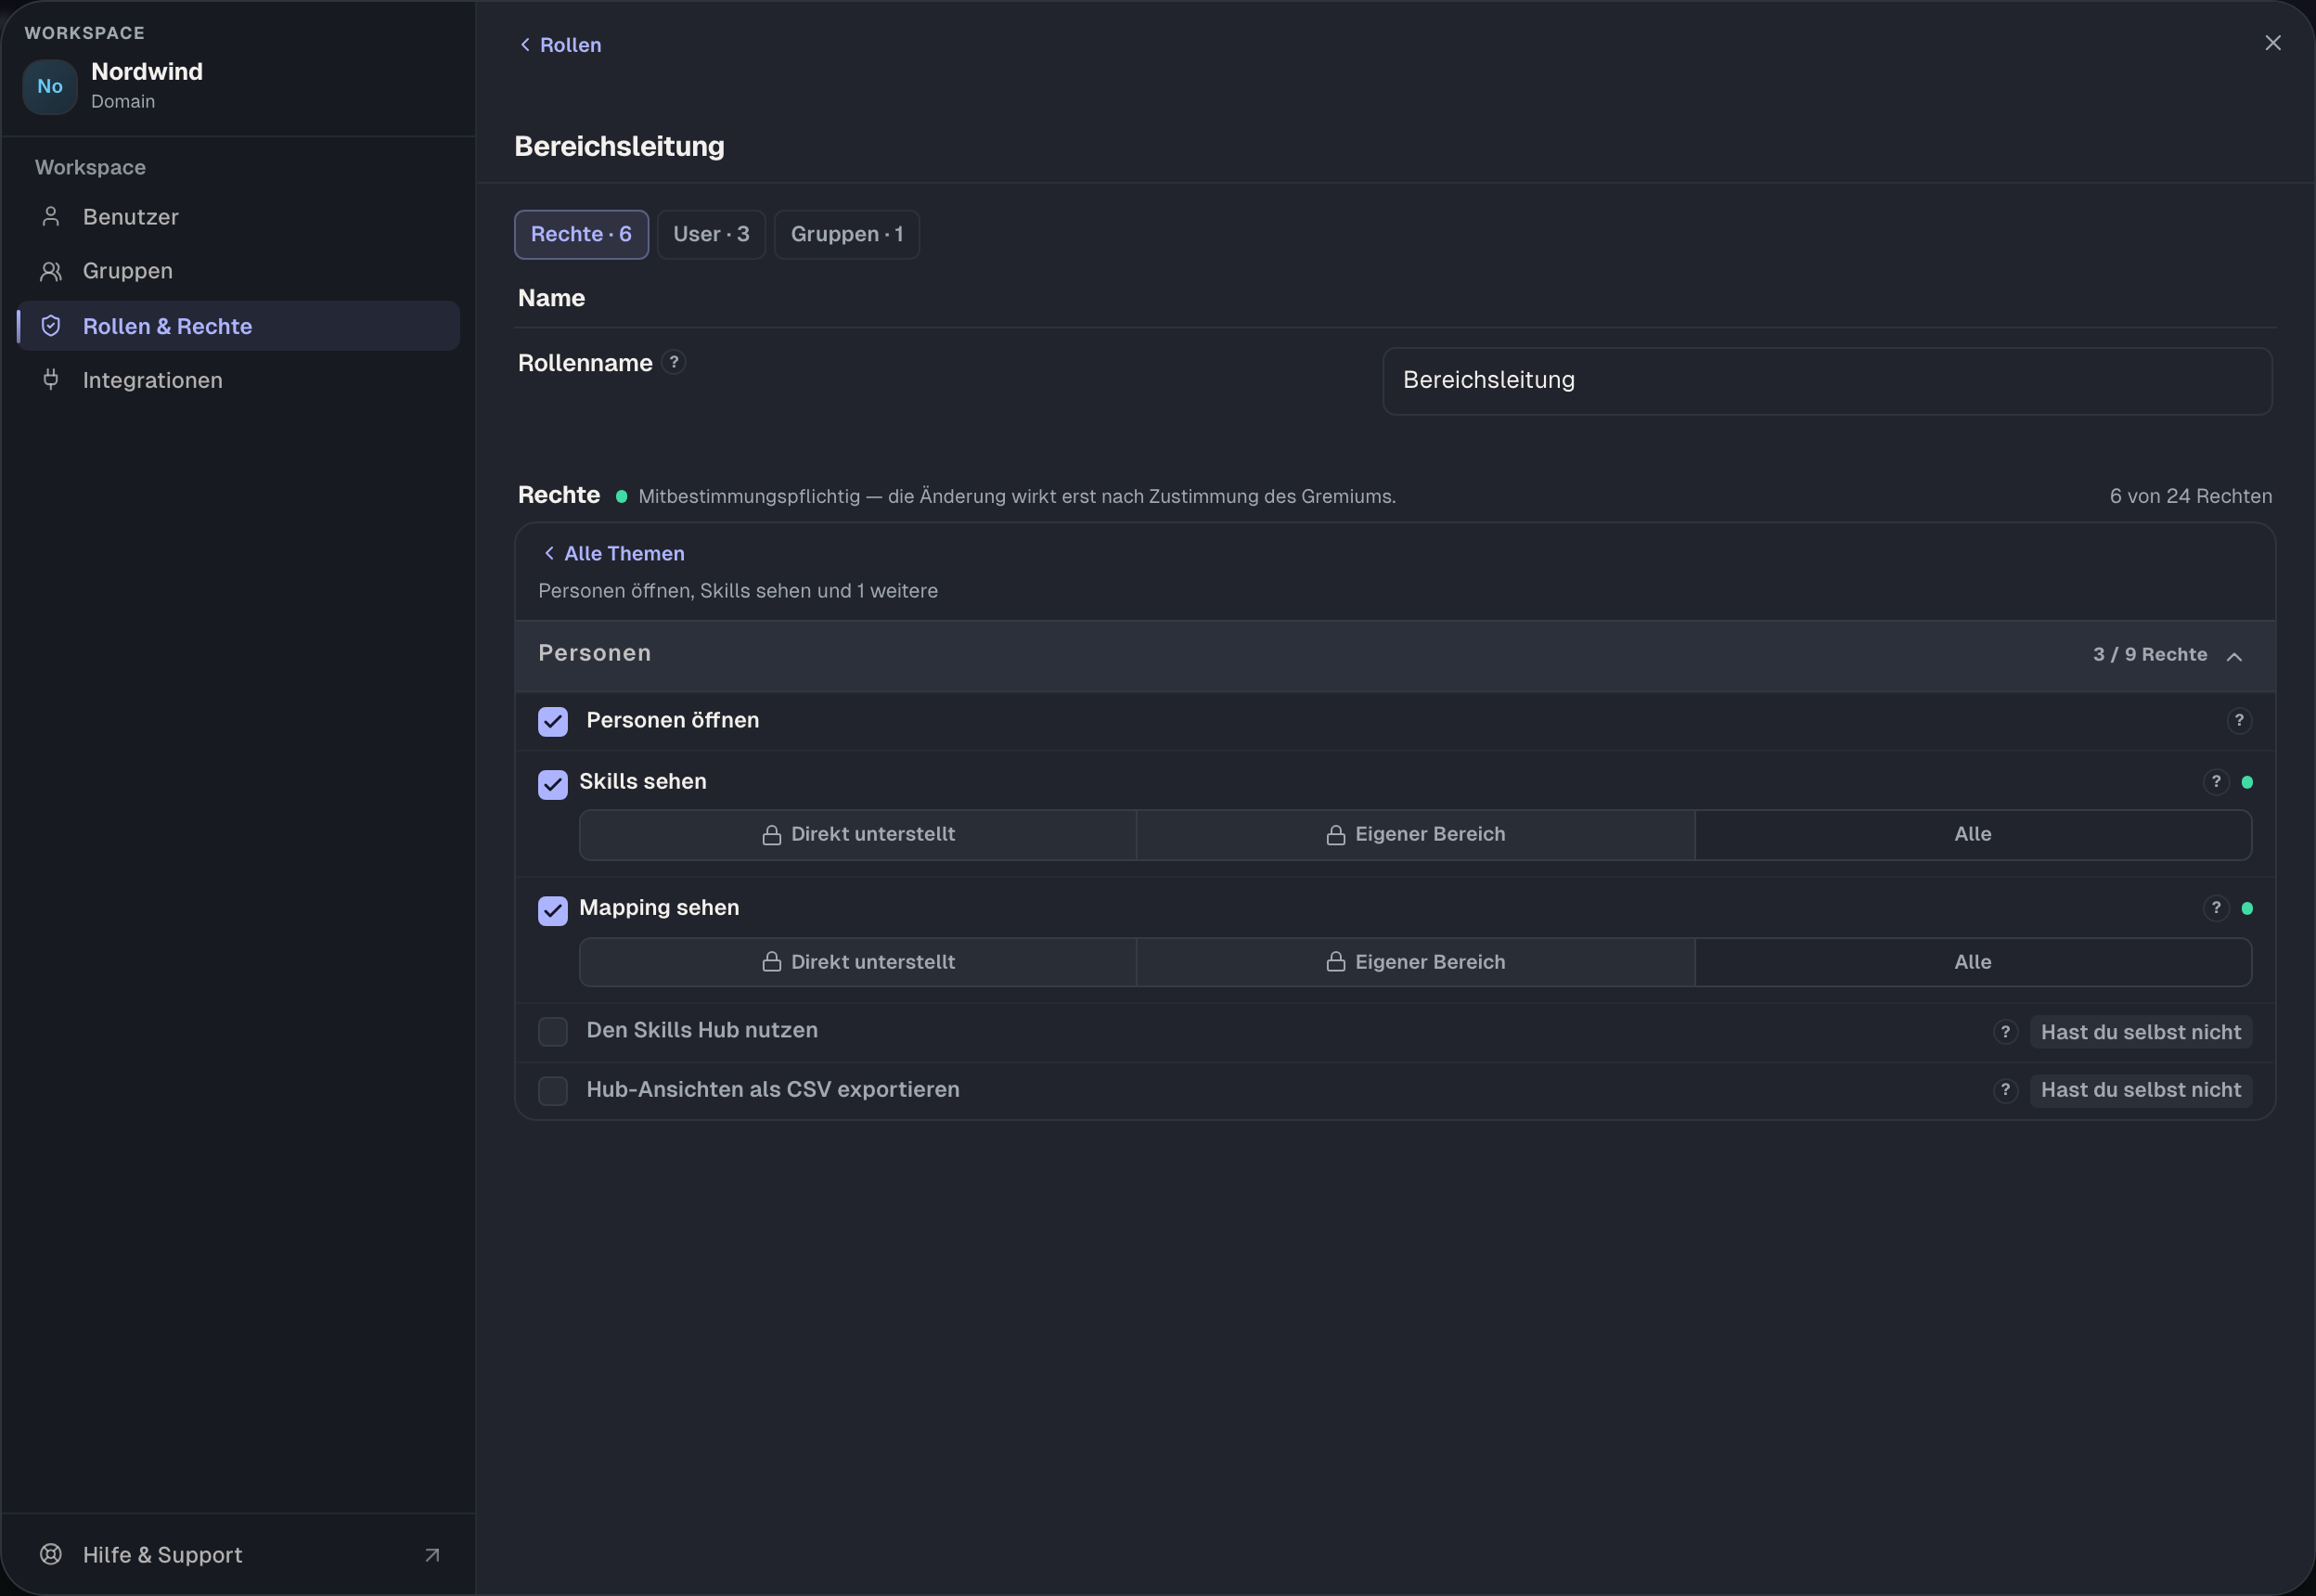Open help icon for Hub-Ansichten als CSV exportieren

pos(2004,1090)
